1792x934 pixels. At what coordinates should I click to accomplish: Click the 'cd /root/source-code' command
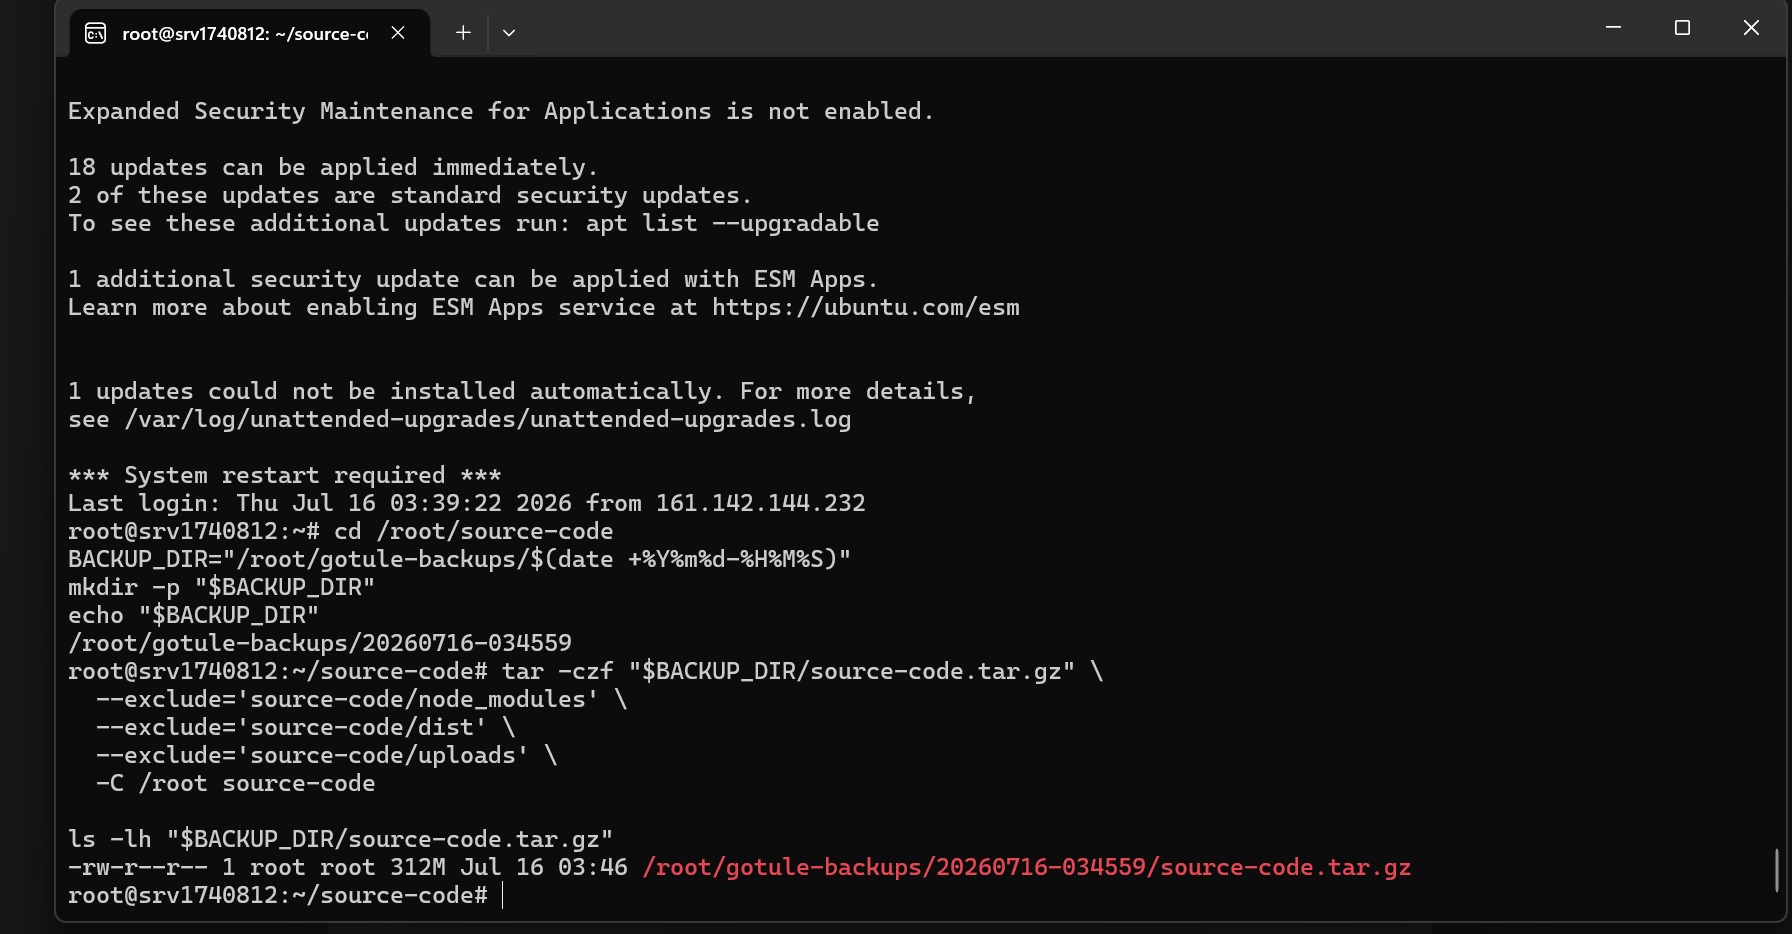point(474,531)
